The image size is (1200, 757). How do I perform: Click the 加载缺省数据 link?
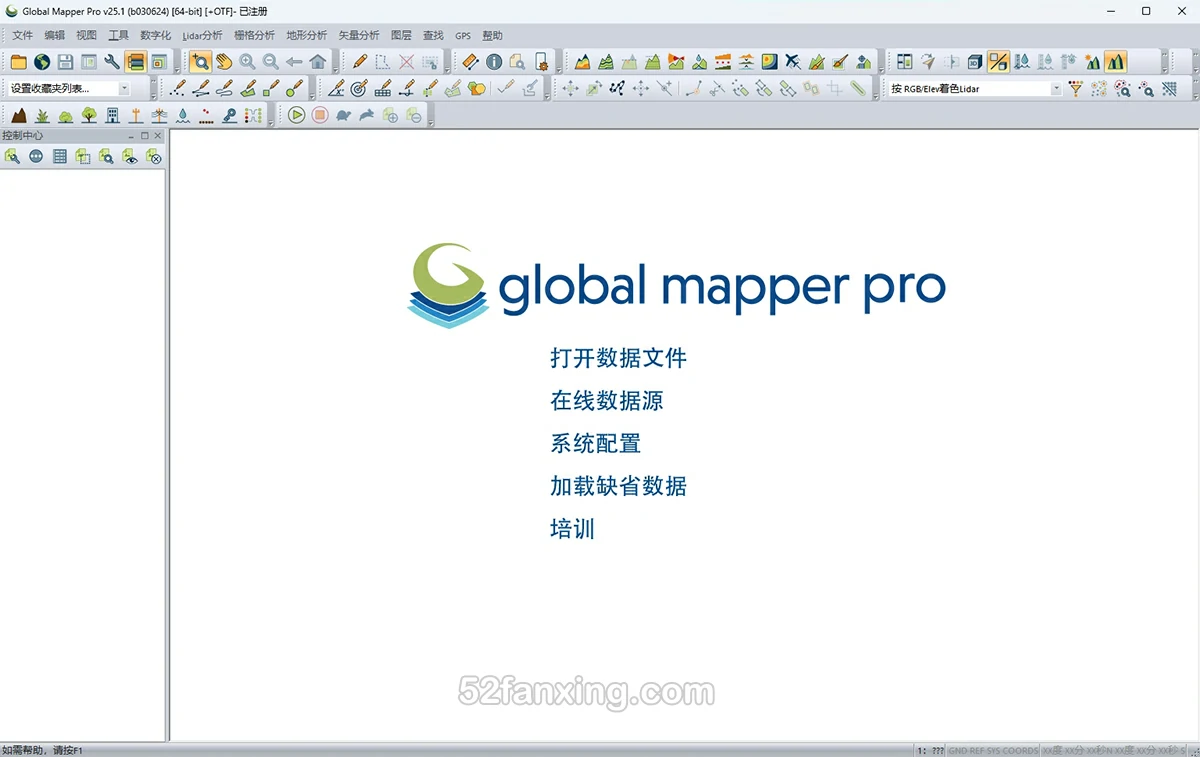618,486
